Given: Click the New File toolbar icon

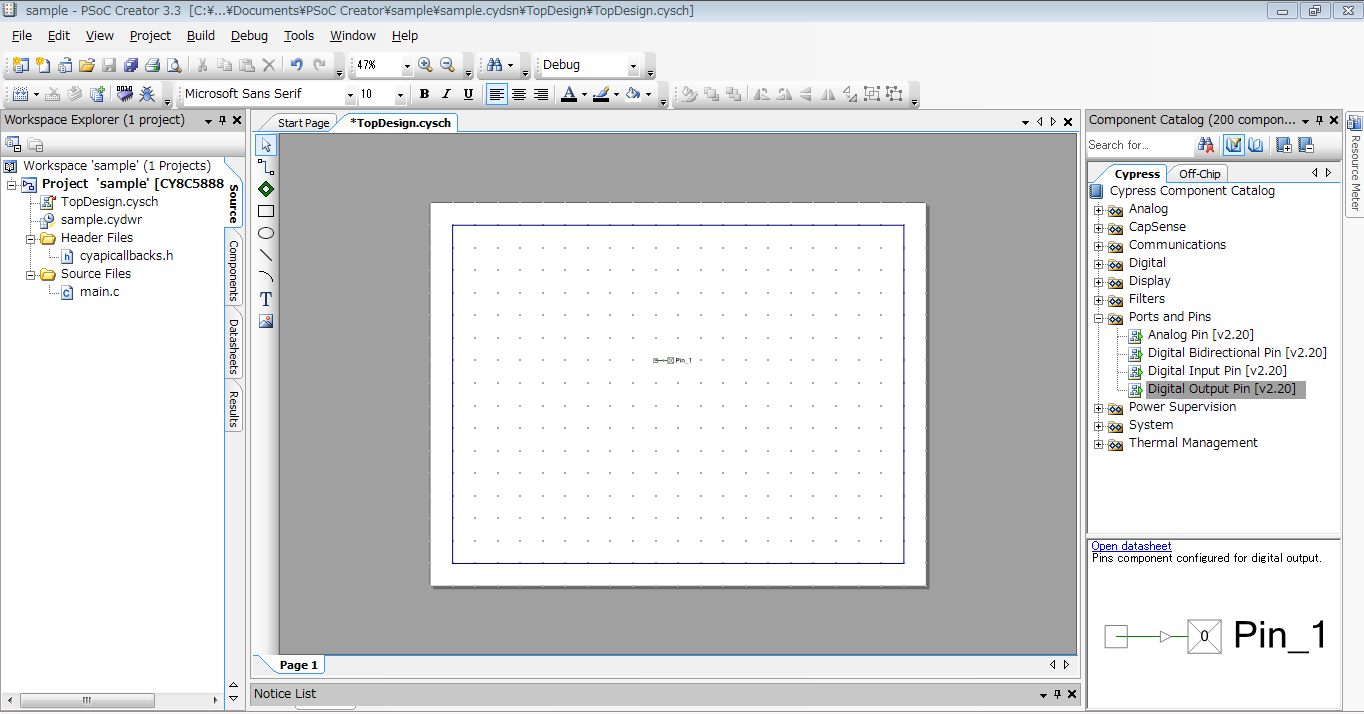Looking at the screenshot, I should click(x=43, y=65).
